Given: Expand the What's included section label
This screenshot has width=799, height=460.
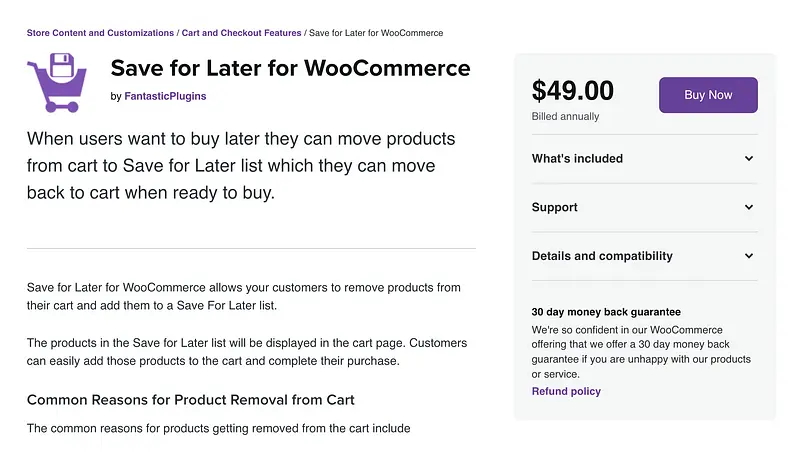Looking at the screenshot, I should (x=577, y=159).
